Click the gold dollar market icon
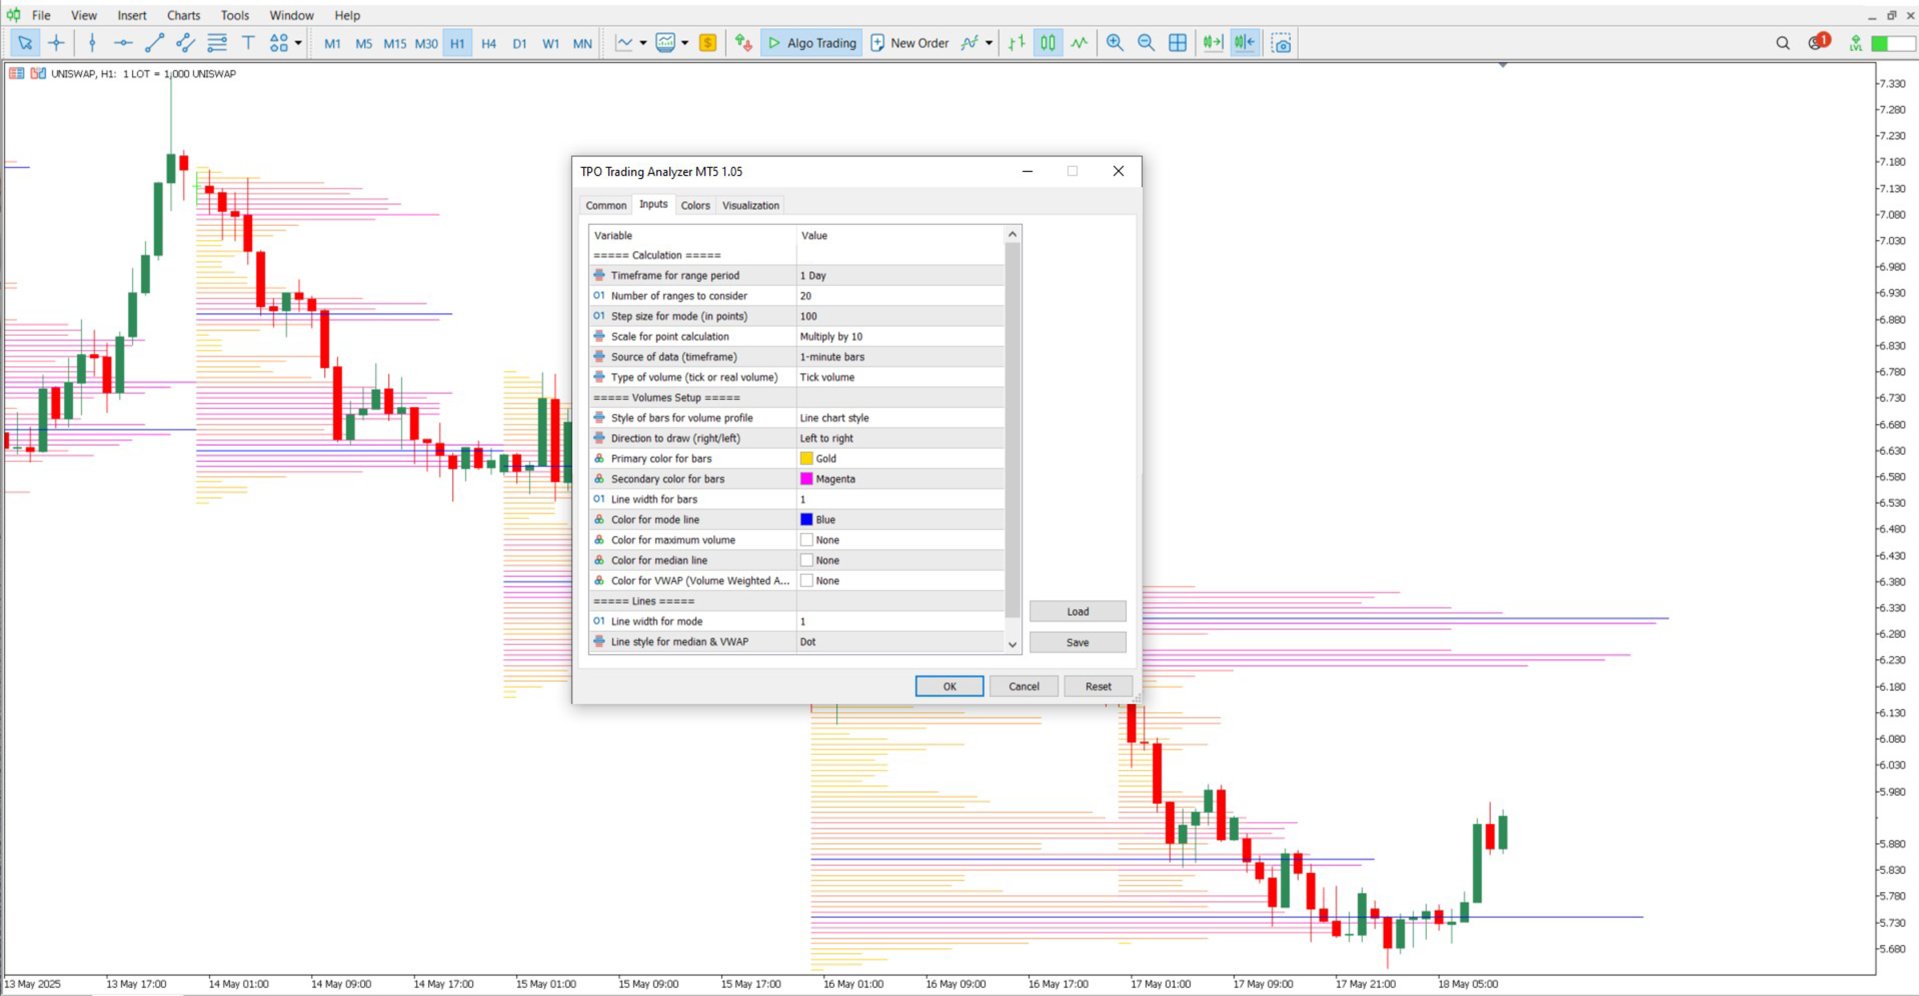1919x996 pixels. [x=708, y=43]
